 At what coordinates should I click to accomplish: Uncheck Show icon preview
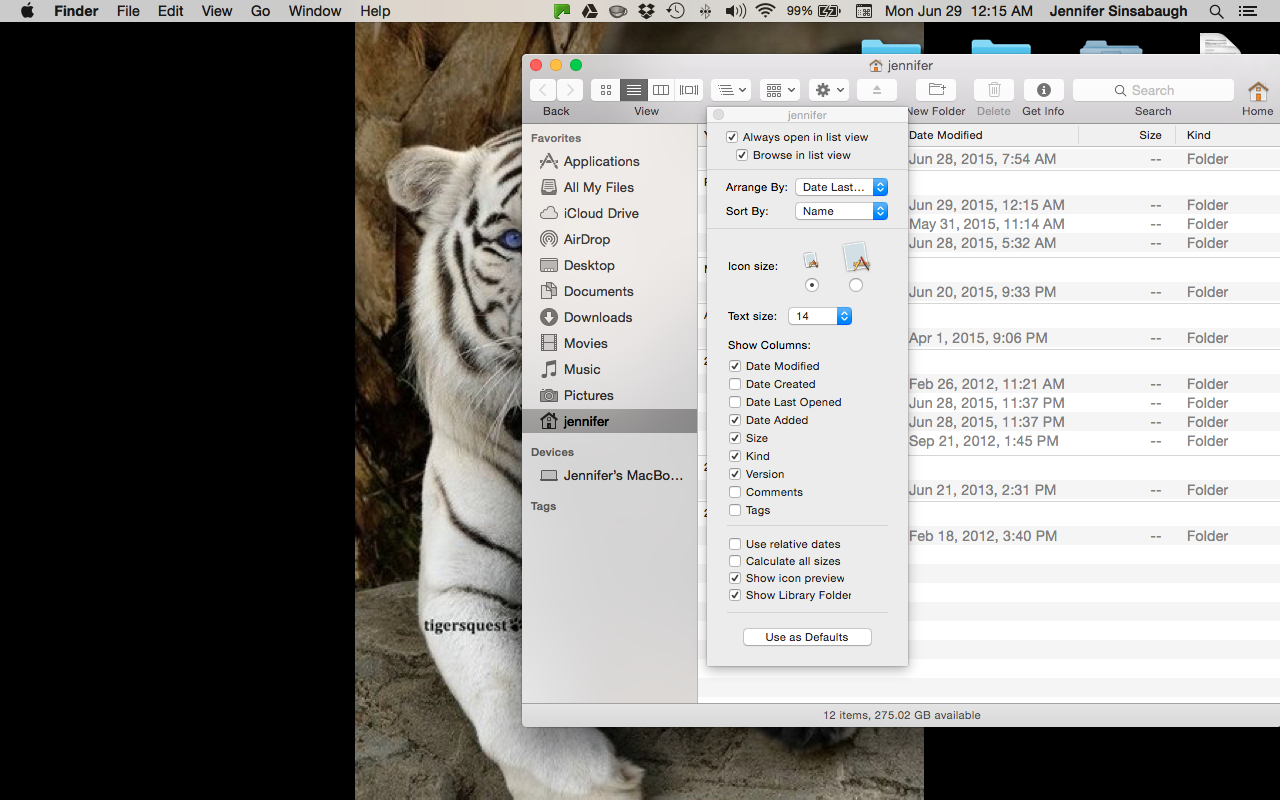(x=735, y=578)
